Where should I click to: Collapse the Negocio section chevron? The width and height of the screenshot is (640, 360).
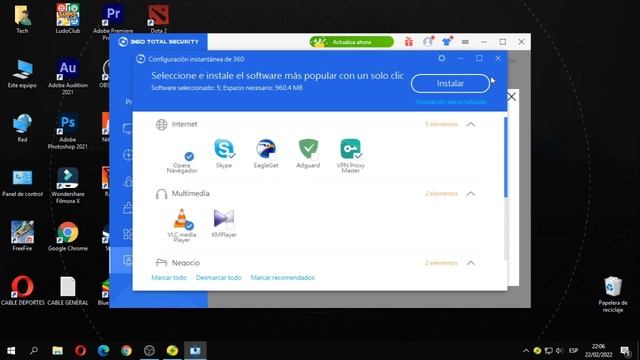point(471,263)
